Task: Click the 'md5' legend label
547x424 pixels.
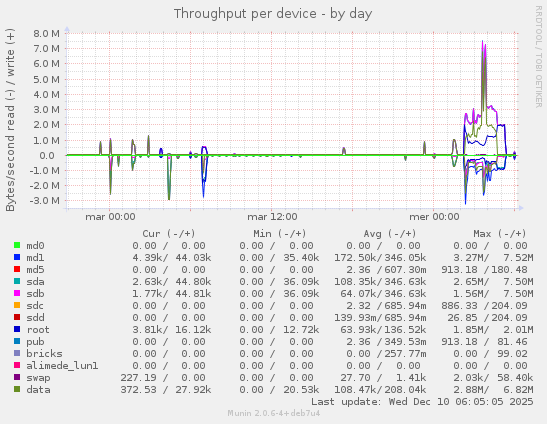Action: point(35,270)
